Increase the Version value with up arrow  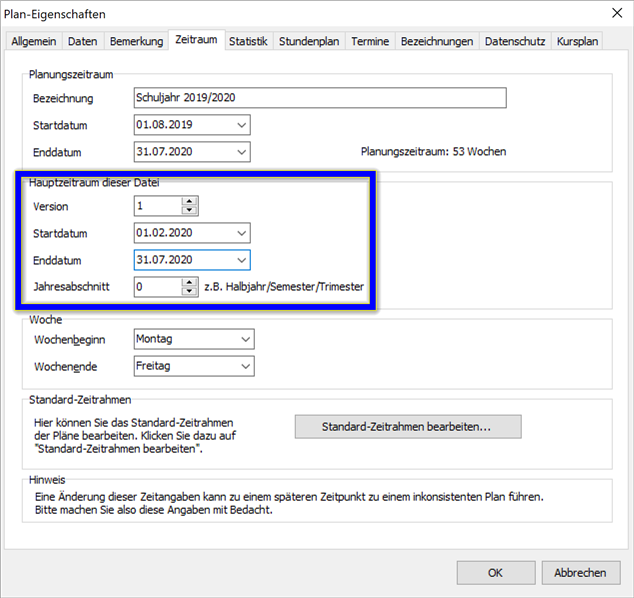point(190,201)
